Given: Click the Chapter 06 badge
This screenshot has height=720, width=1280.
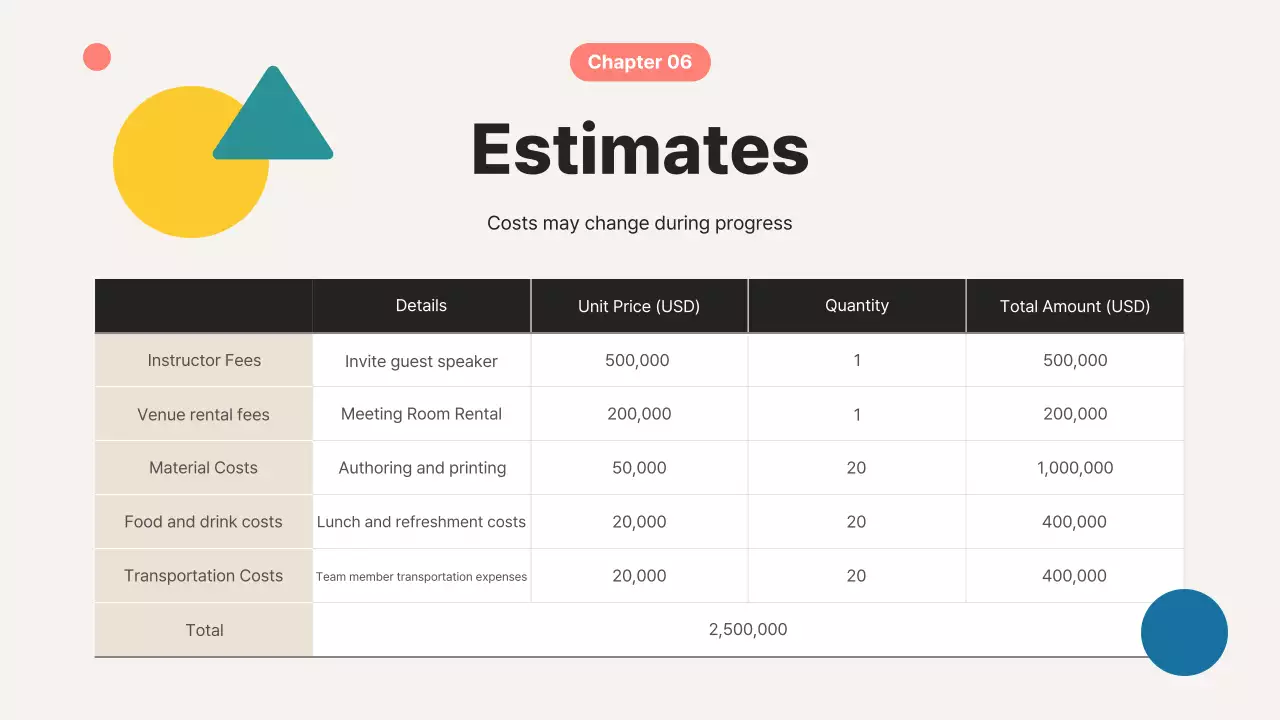Looking at the screenshot, I should 640,62.
